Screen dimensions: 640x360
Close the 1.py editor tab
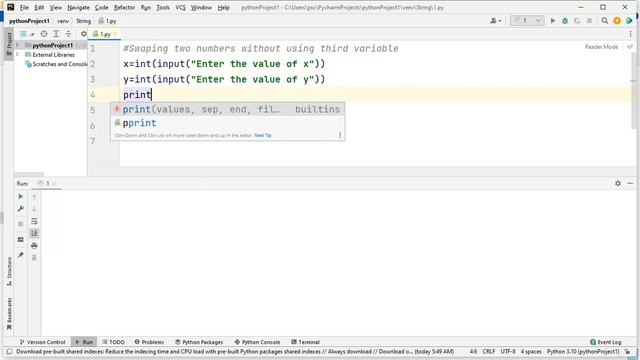(116, 34)
